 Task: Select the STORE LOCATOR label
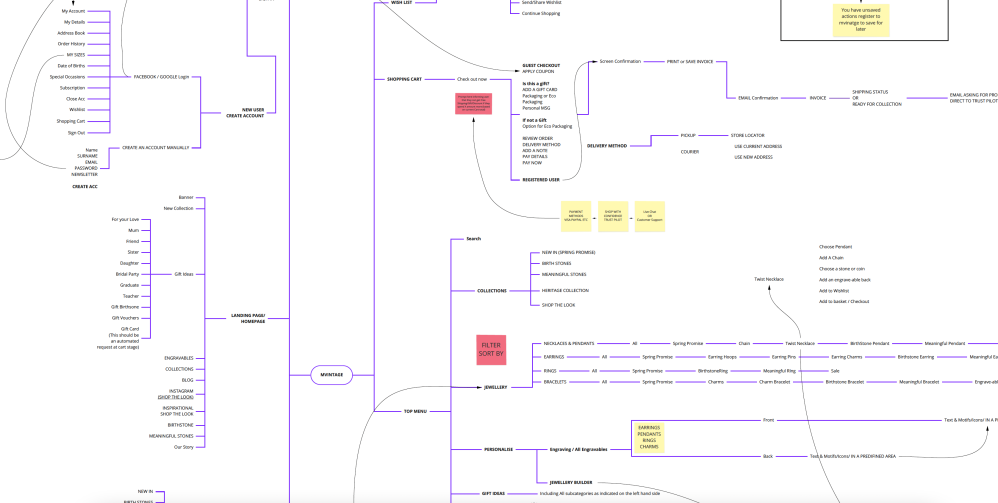tap(747, 135)
